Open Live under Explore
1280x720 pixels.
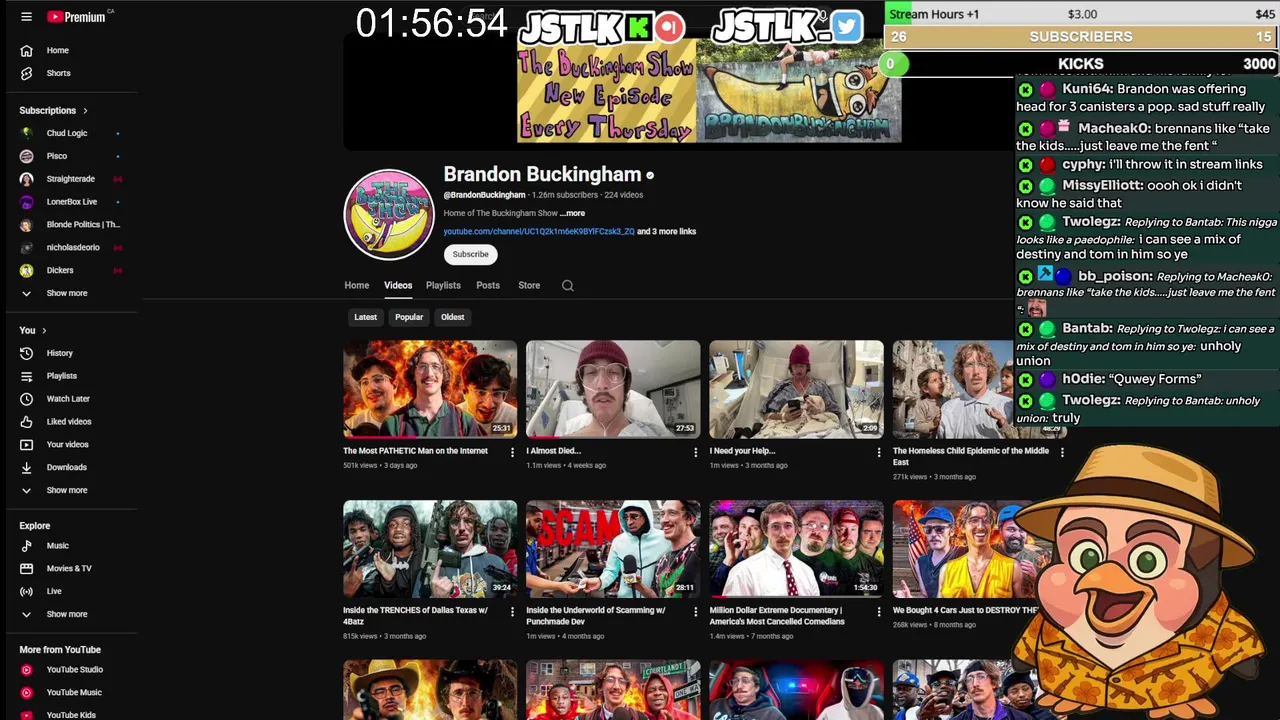click(x=54, y=591)
